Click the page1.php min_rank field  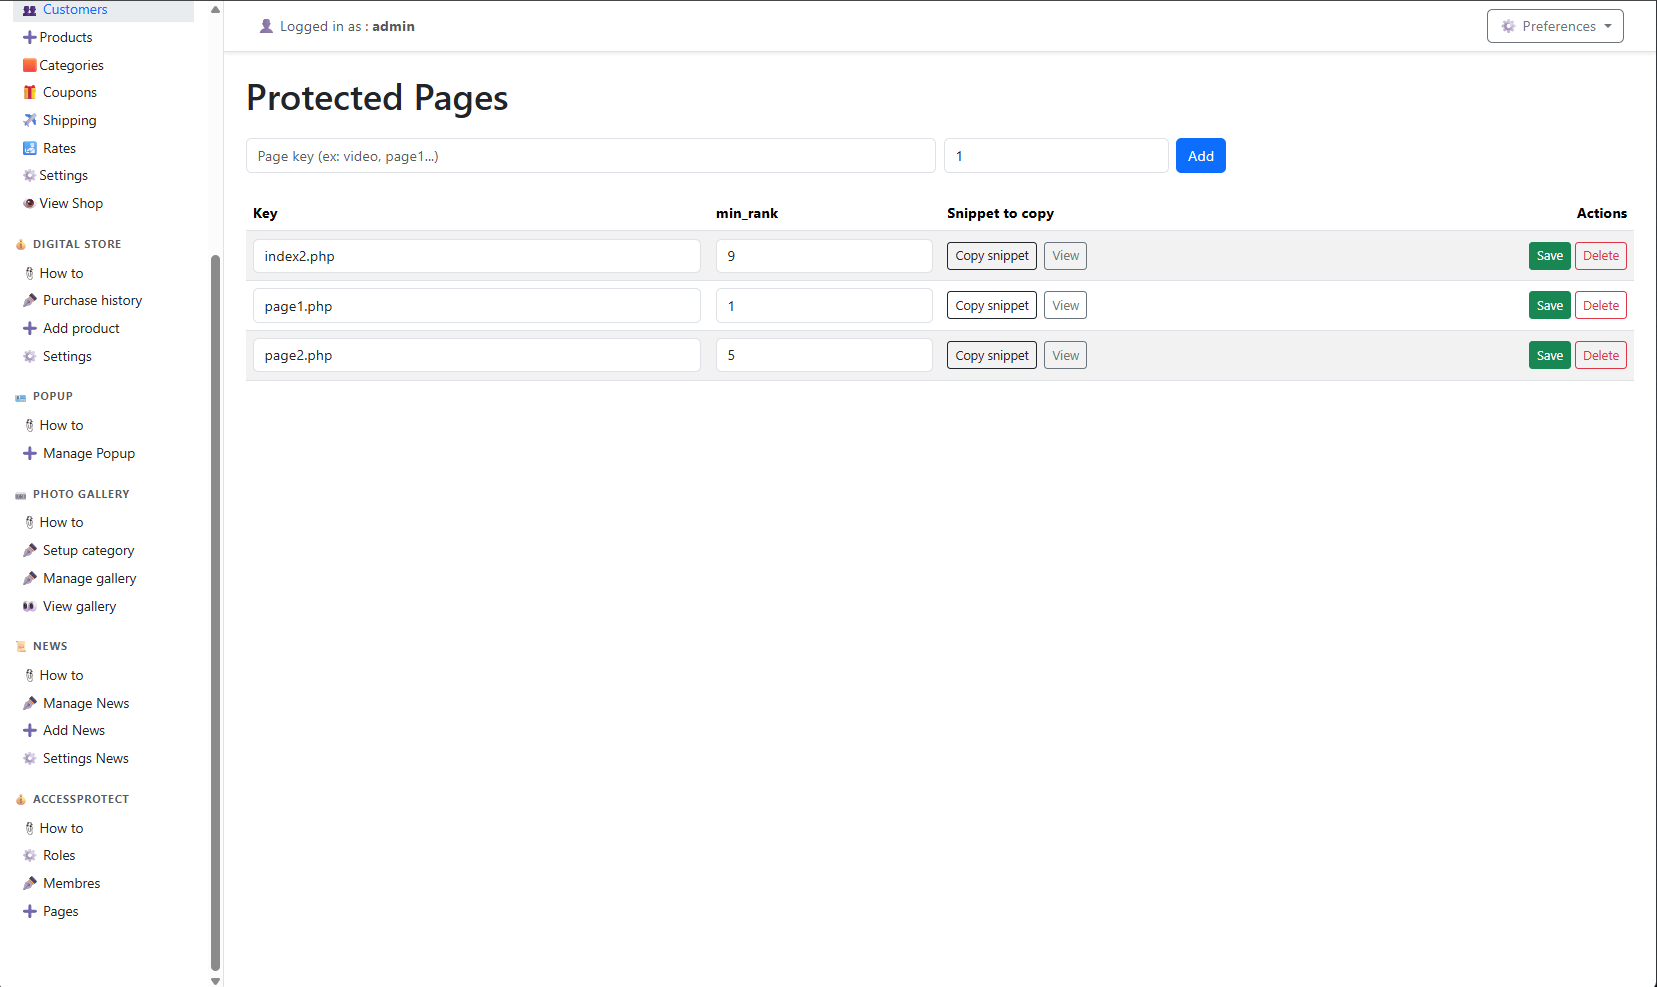pos(824,306)
